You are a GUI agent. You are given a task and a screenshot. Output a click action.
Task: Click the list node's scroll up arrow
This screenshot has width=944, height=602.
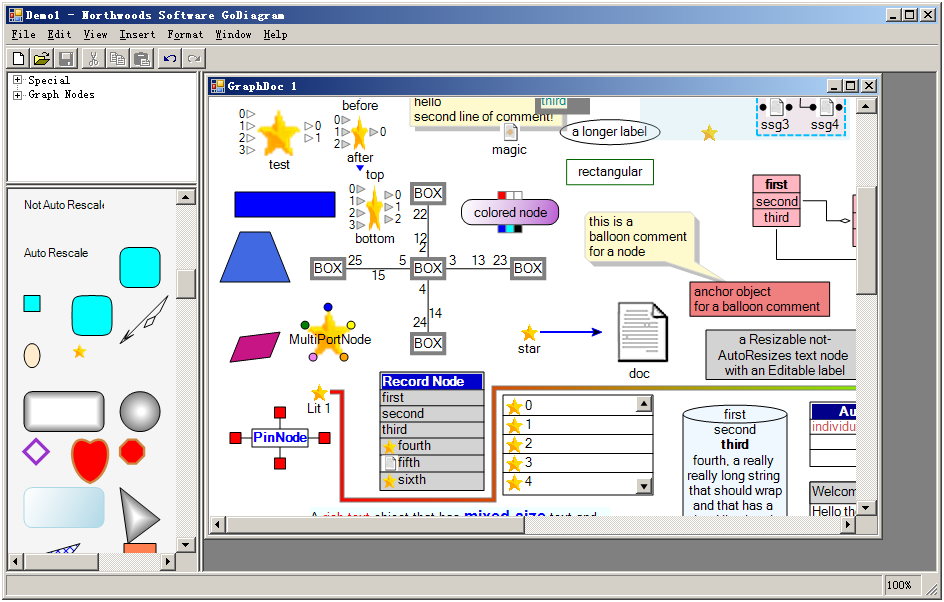[644, 404]
